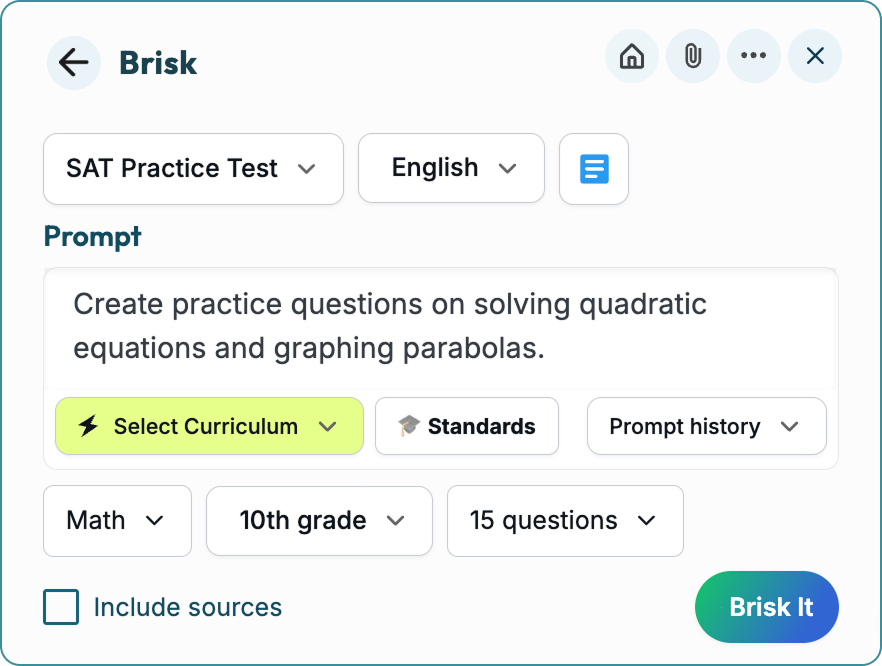This screenshot has width=882, height=666.
Task: Click the paperclip attachment icon
Action: click(692, 57)
